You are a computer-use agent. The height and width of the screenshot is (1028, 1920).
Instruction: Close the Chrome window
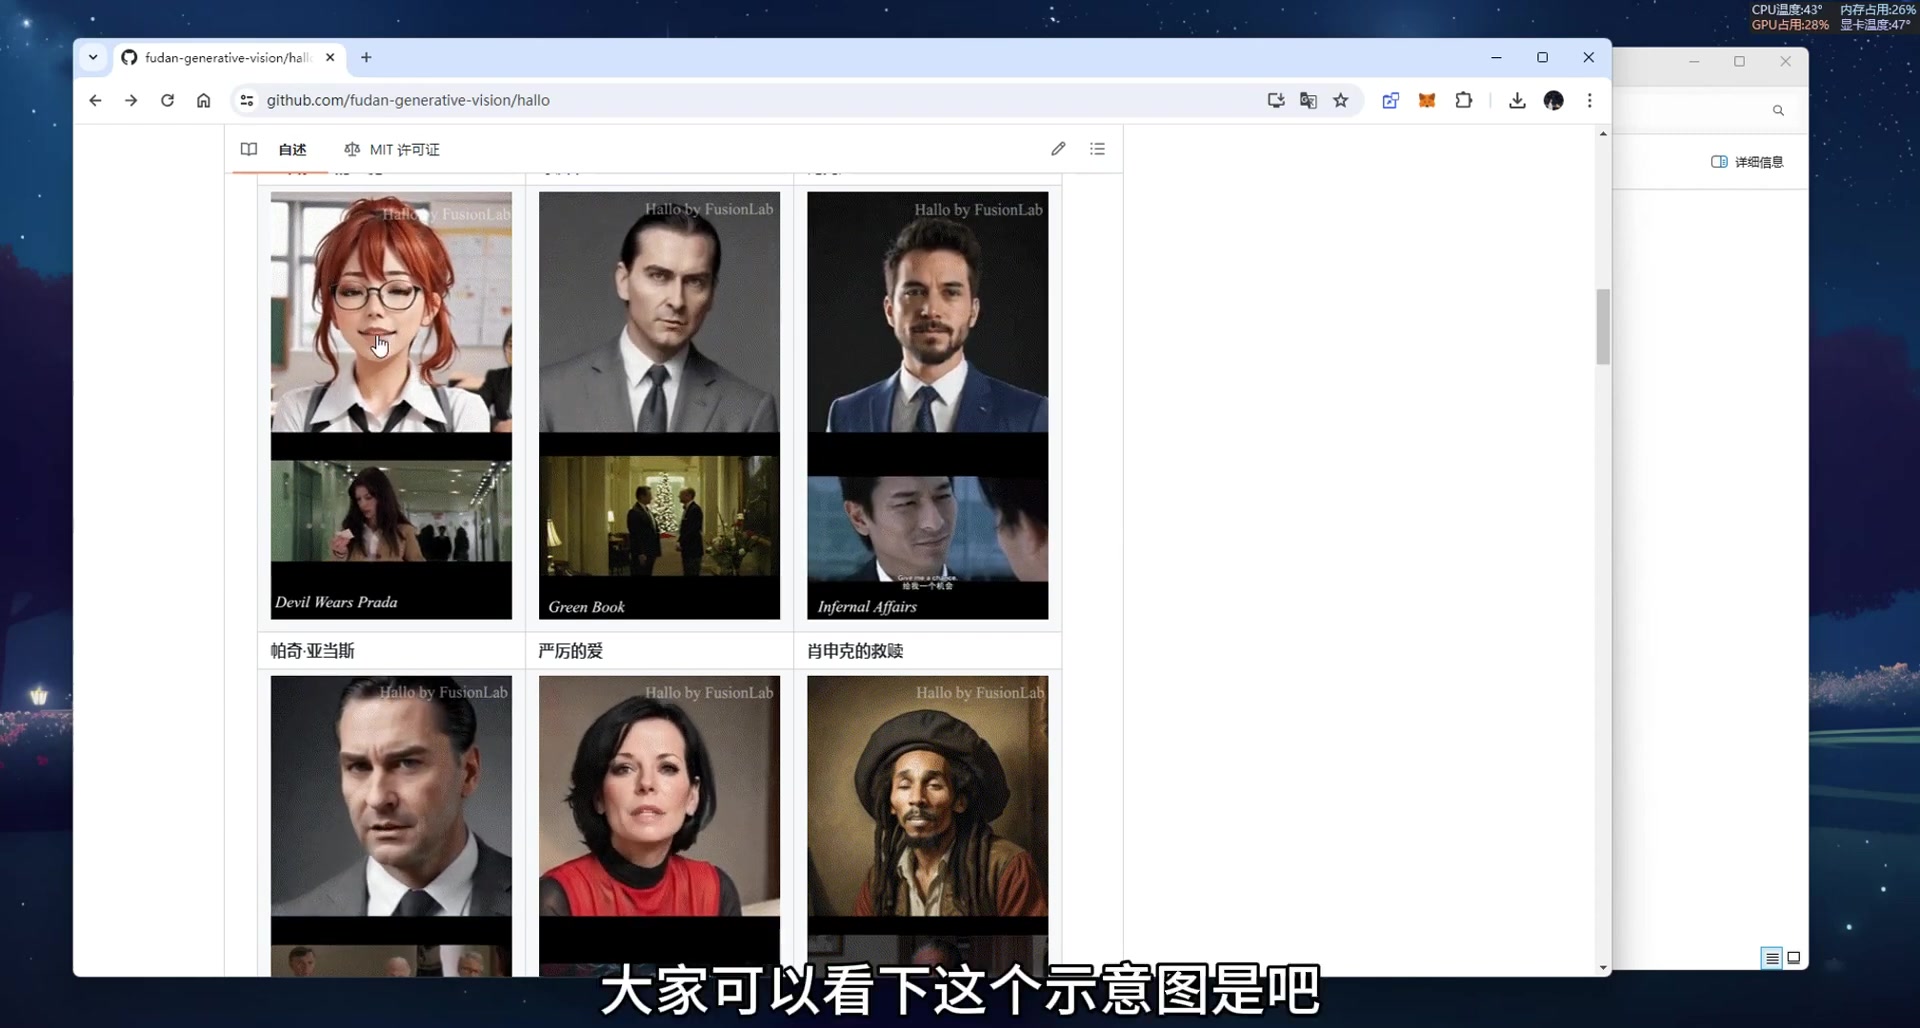(x=1588, y=57)
